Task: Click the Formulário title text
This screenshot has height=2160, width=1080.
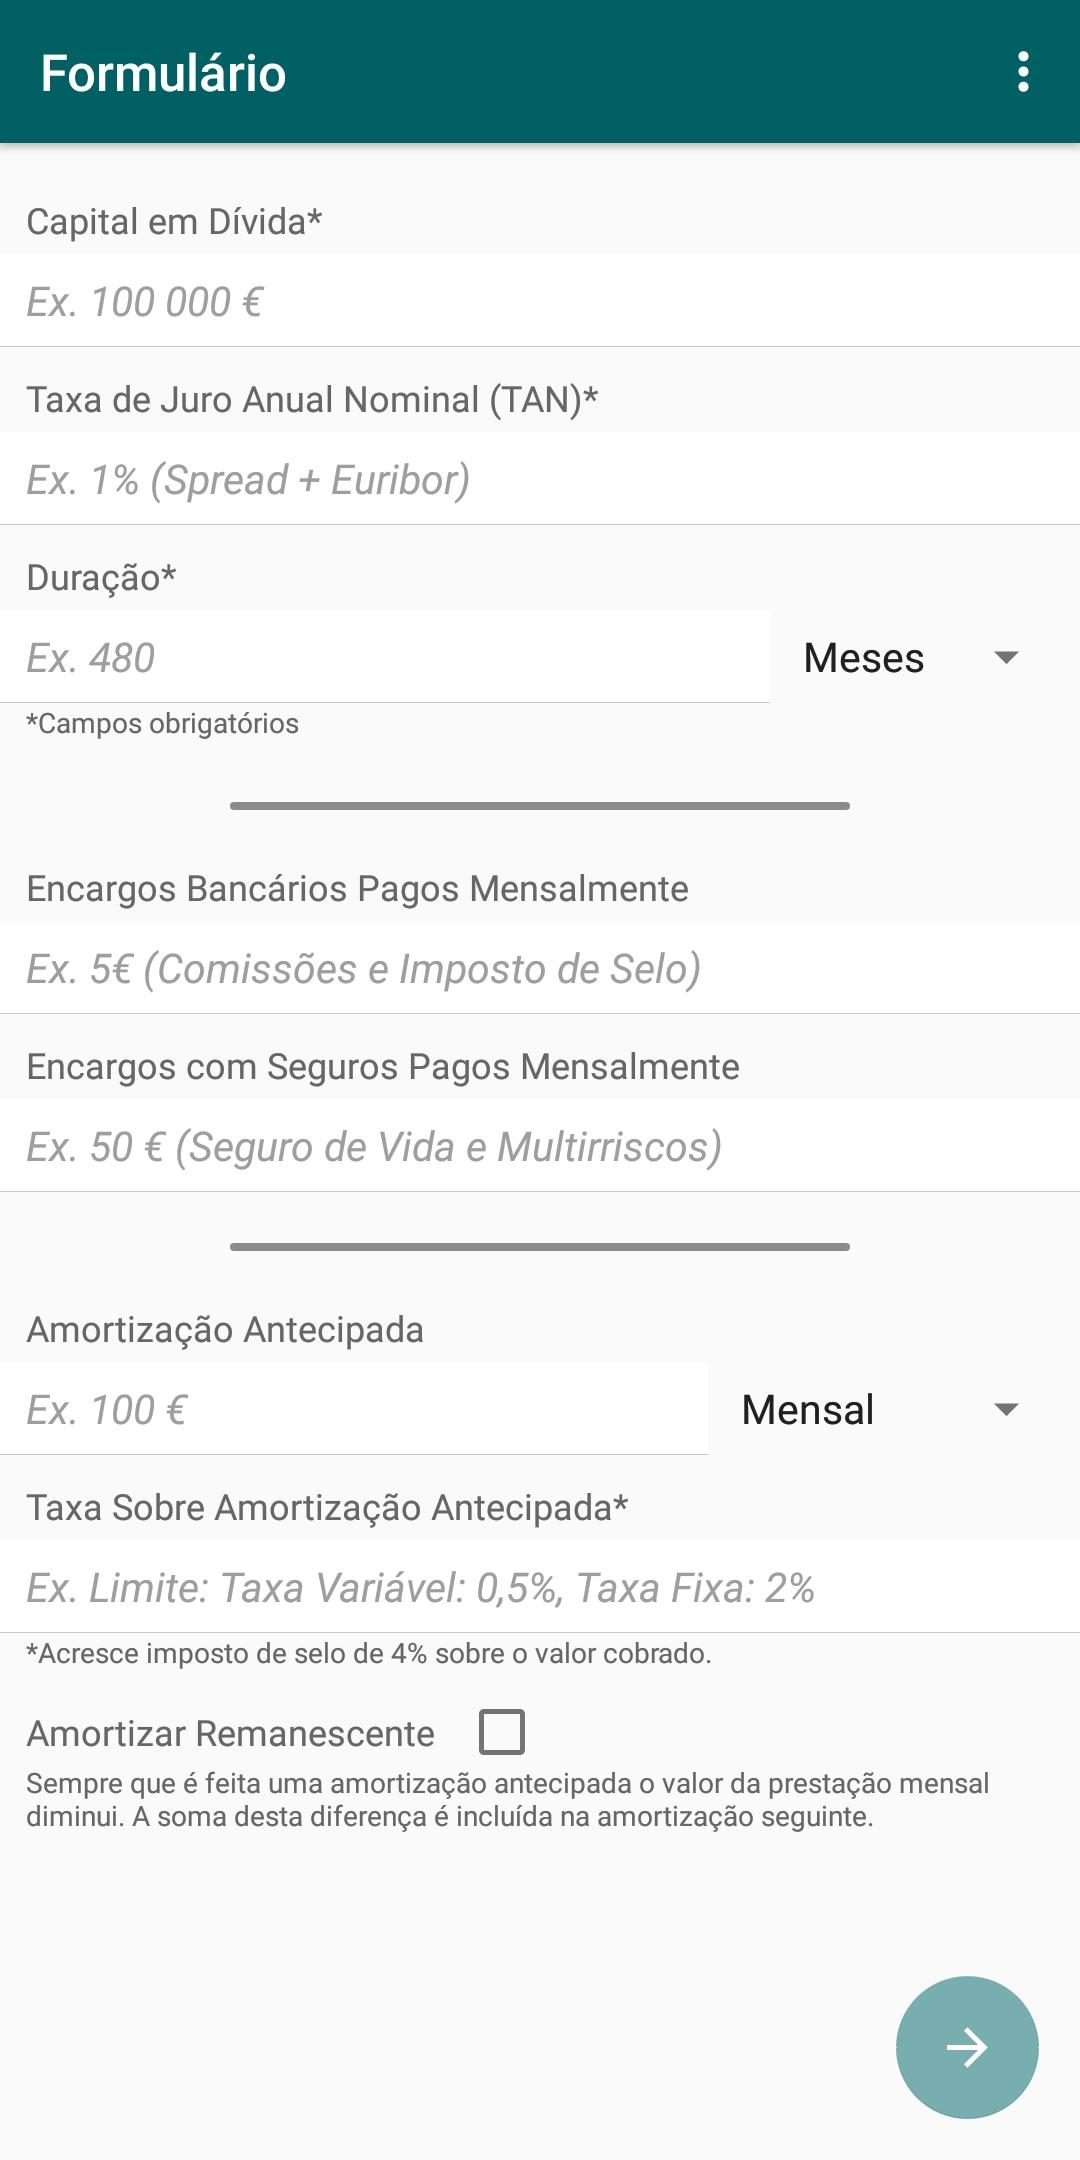Action: pyautogui.click(x=163, y=74)
